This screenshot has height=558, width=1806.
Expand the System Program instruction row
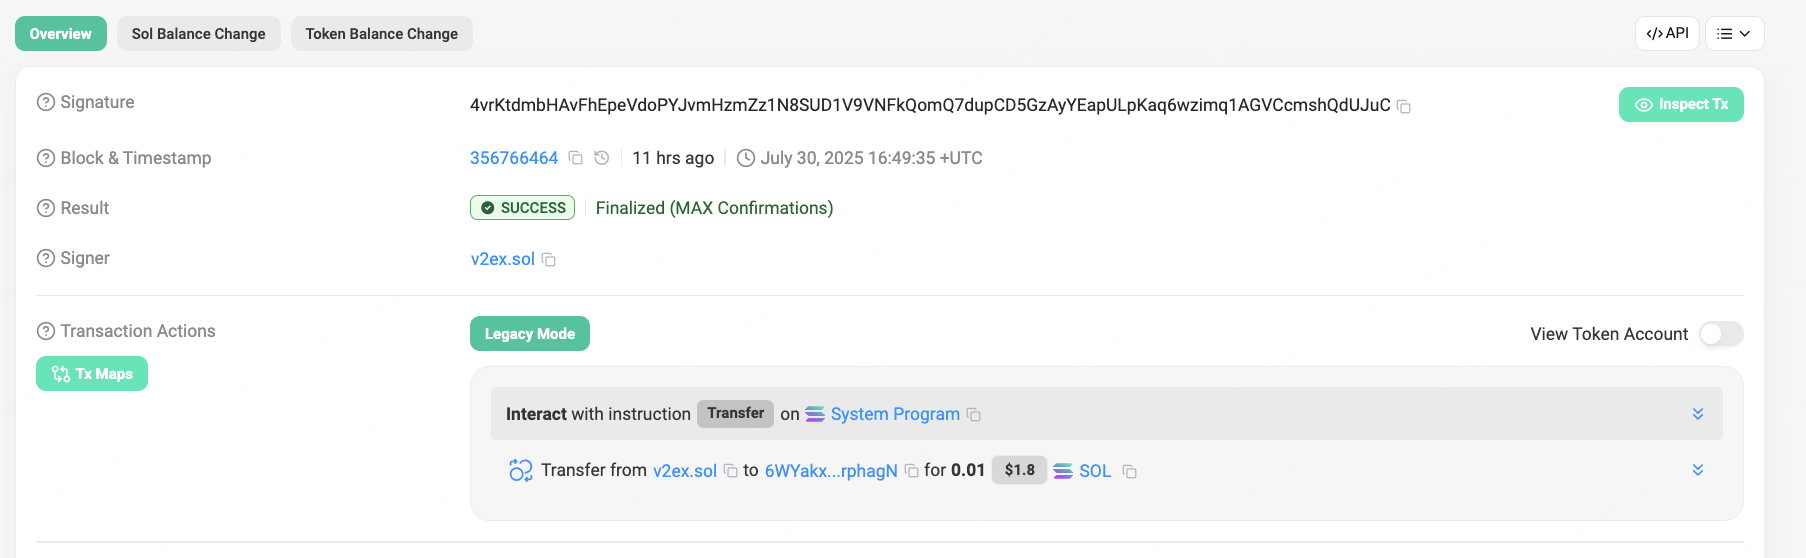tap(1697, 414)
